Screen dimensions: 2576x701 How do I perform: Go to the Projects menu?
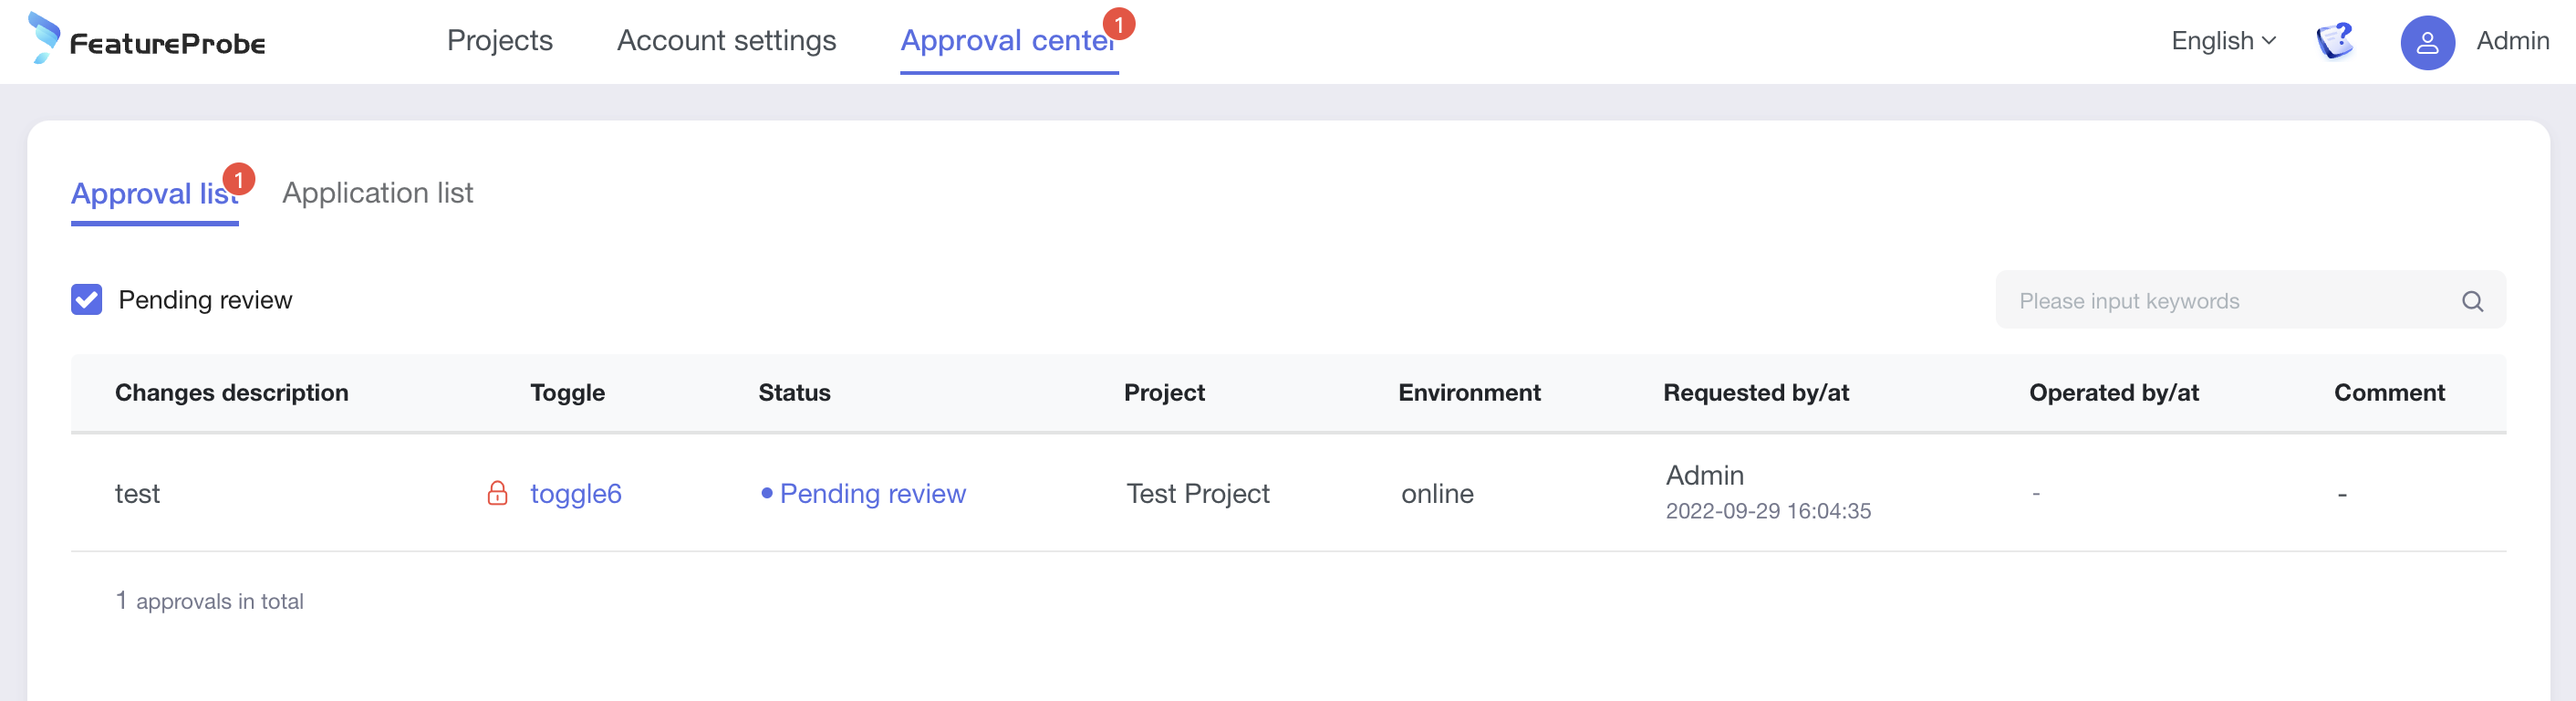[499, 41]
